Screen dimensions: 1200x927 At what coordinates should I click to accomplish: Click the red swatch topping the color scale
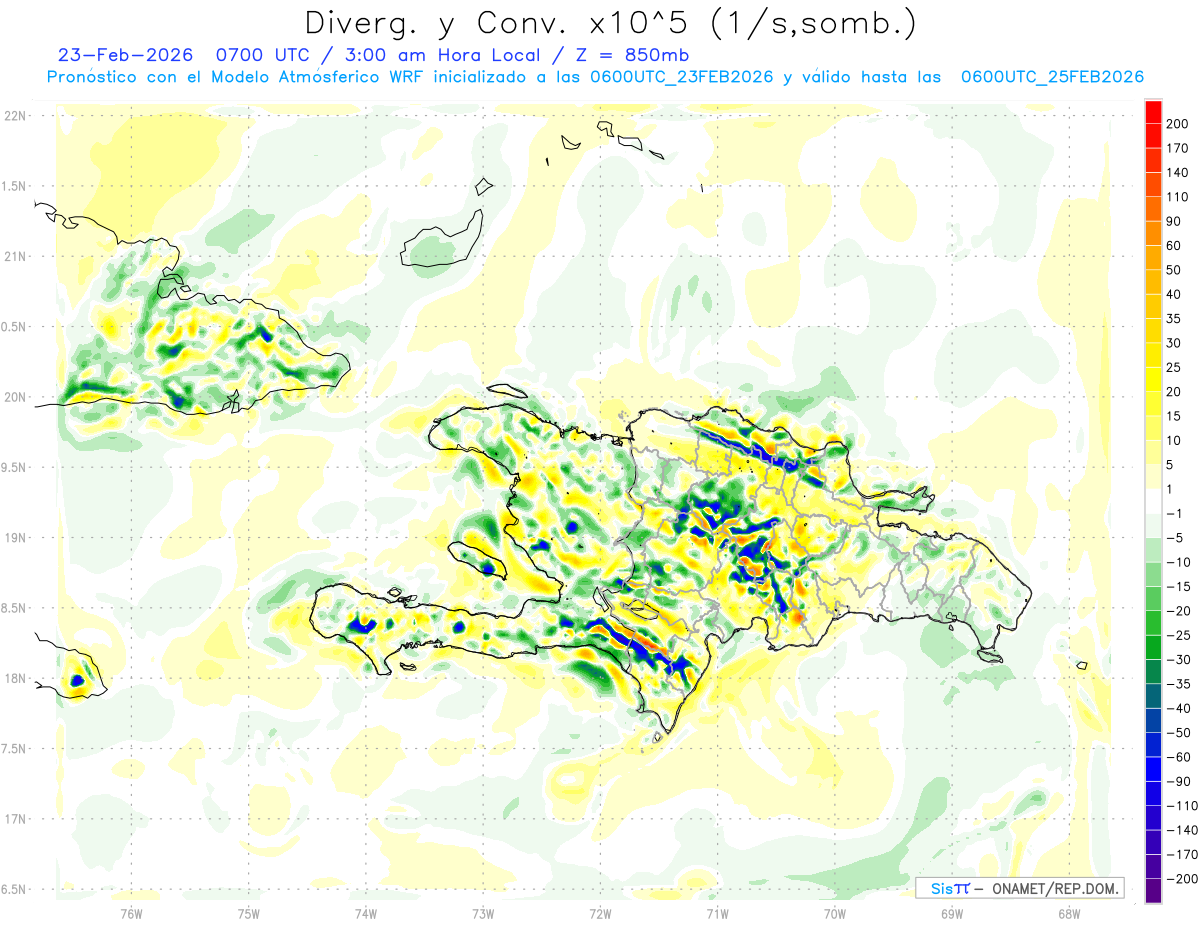(1153, 112)
